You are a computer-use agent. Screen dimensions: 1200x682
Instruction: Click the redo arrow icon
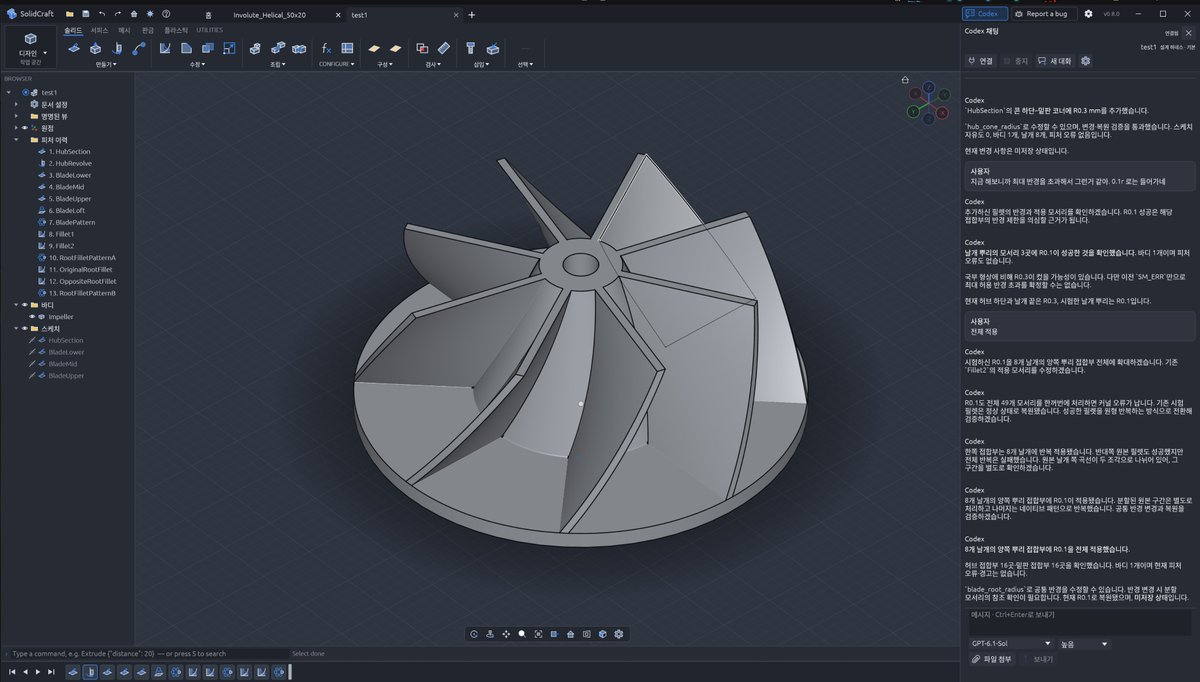click(x=118, y=15)
